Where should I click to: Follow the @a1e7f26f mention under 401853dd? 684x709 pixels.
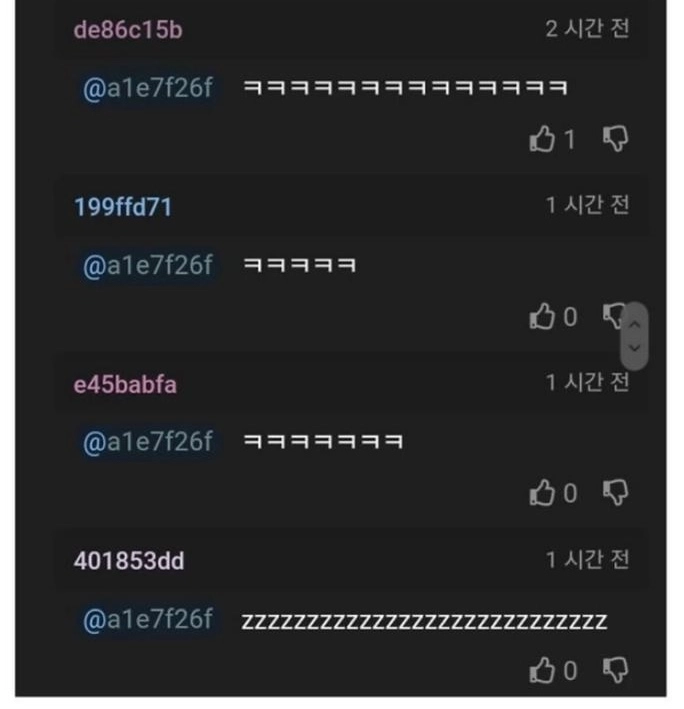point(148,619)
